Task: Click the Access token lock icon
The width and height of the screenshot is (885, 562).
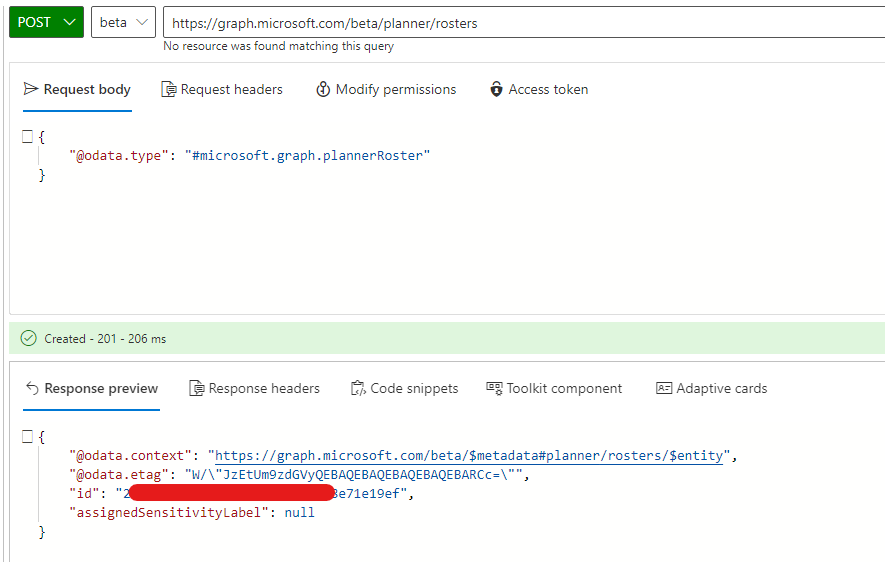Action: (x=496, y=89)
